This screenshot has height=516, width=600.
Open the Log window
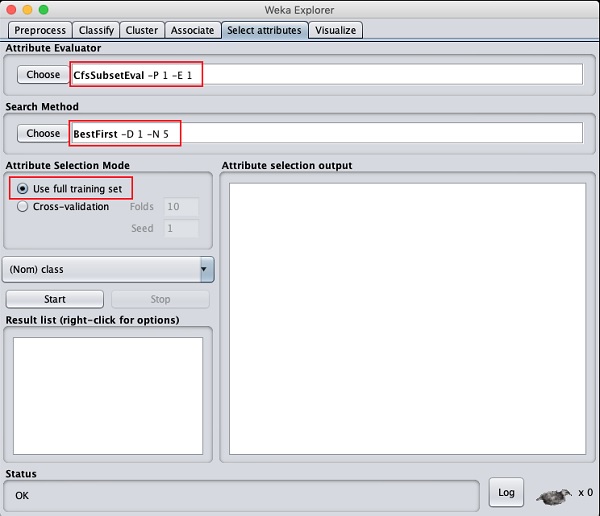point(506,493)
